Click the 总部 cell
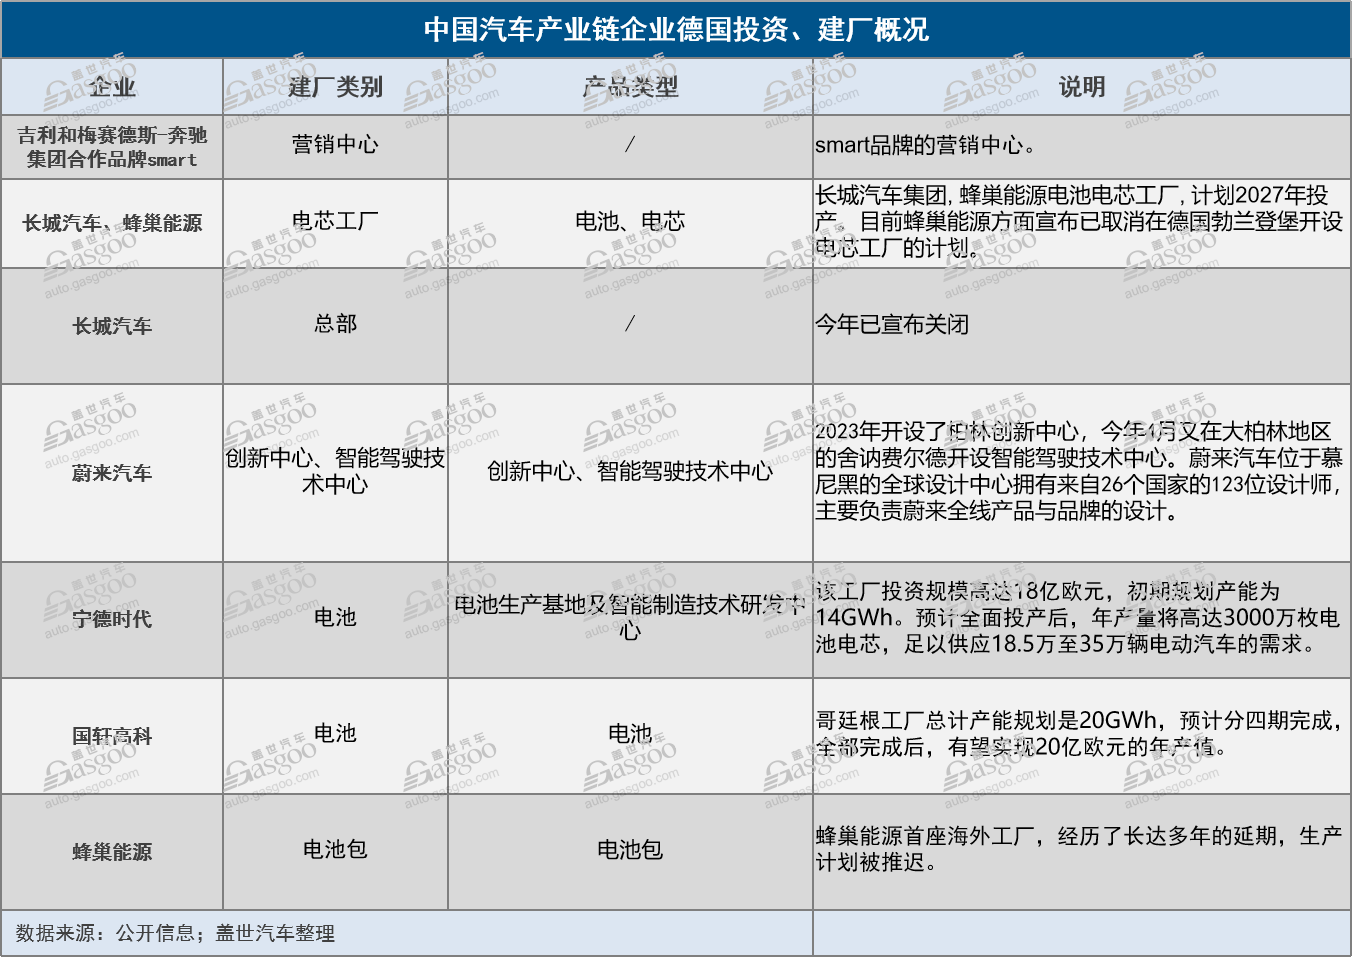This screenshot has height=957, width=1356. (x=335, y=324)
